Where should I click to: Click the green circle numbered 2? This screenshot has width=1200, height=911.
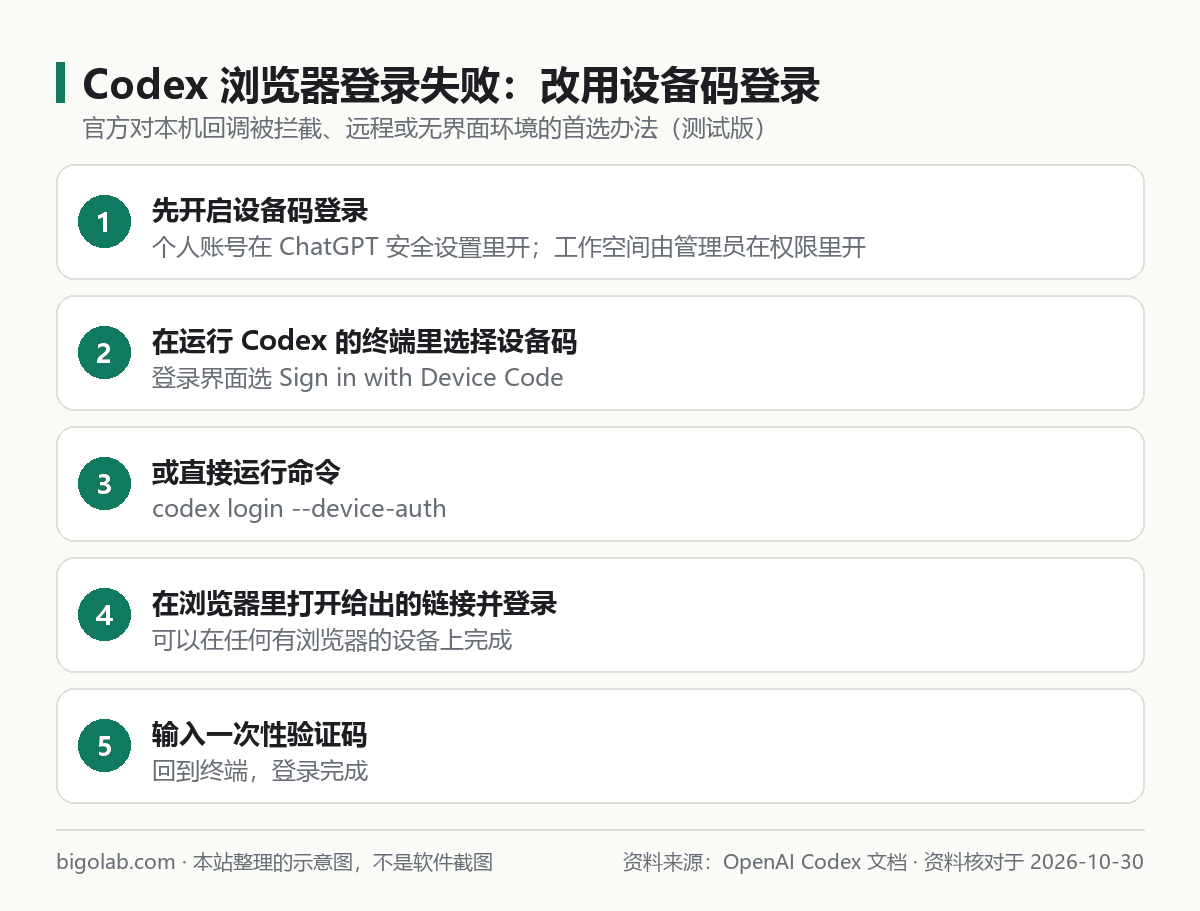(x=104, y=353)
